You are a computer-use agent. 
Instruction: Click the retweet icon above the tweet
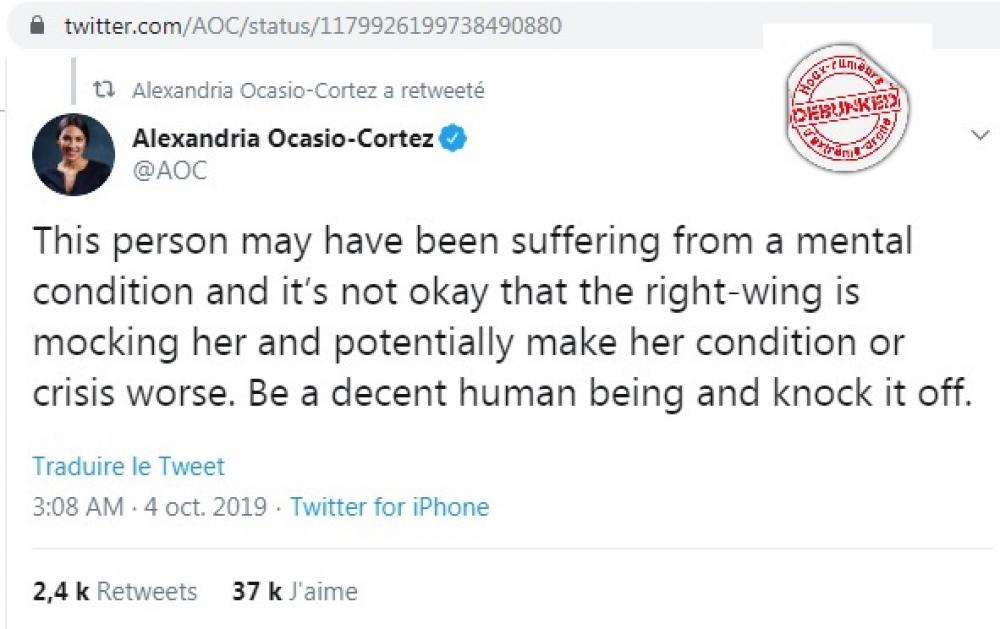(103, 89)
